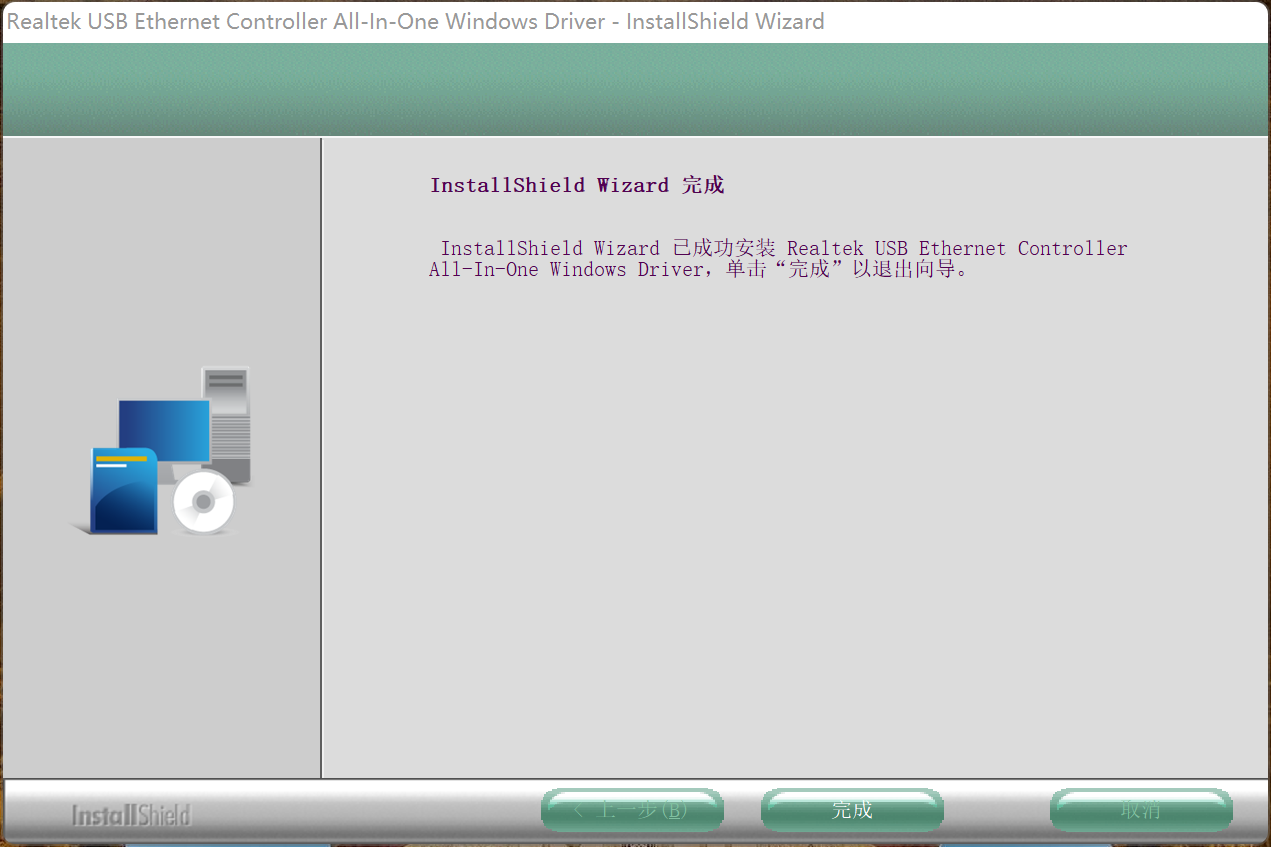Screen dimensions: 1271x847
Task: Click the "Realtek USB Ethernet Controller" window title
Action: click(416, 21)
